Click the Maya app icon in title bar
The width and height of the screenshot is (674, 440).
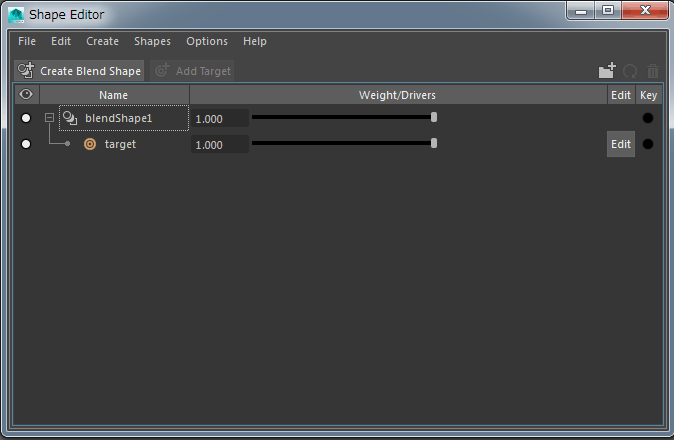coord(16,14)
